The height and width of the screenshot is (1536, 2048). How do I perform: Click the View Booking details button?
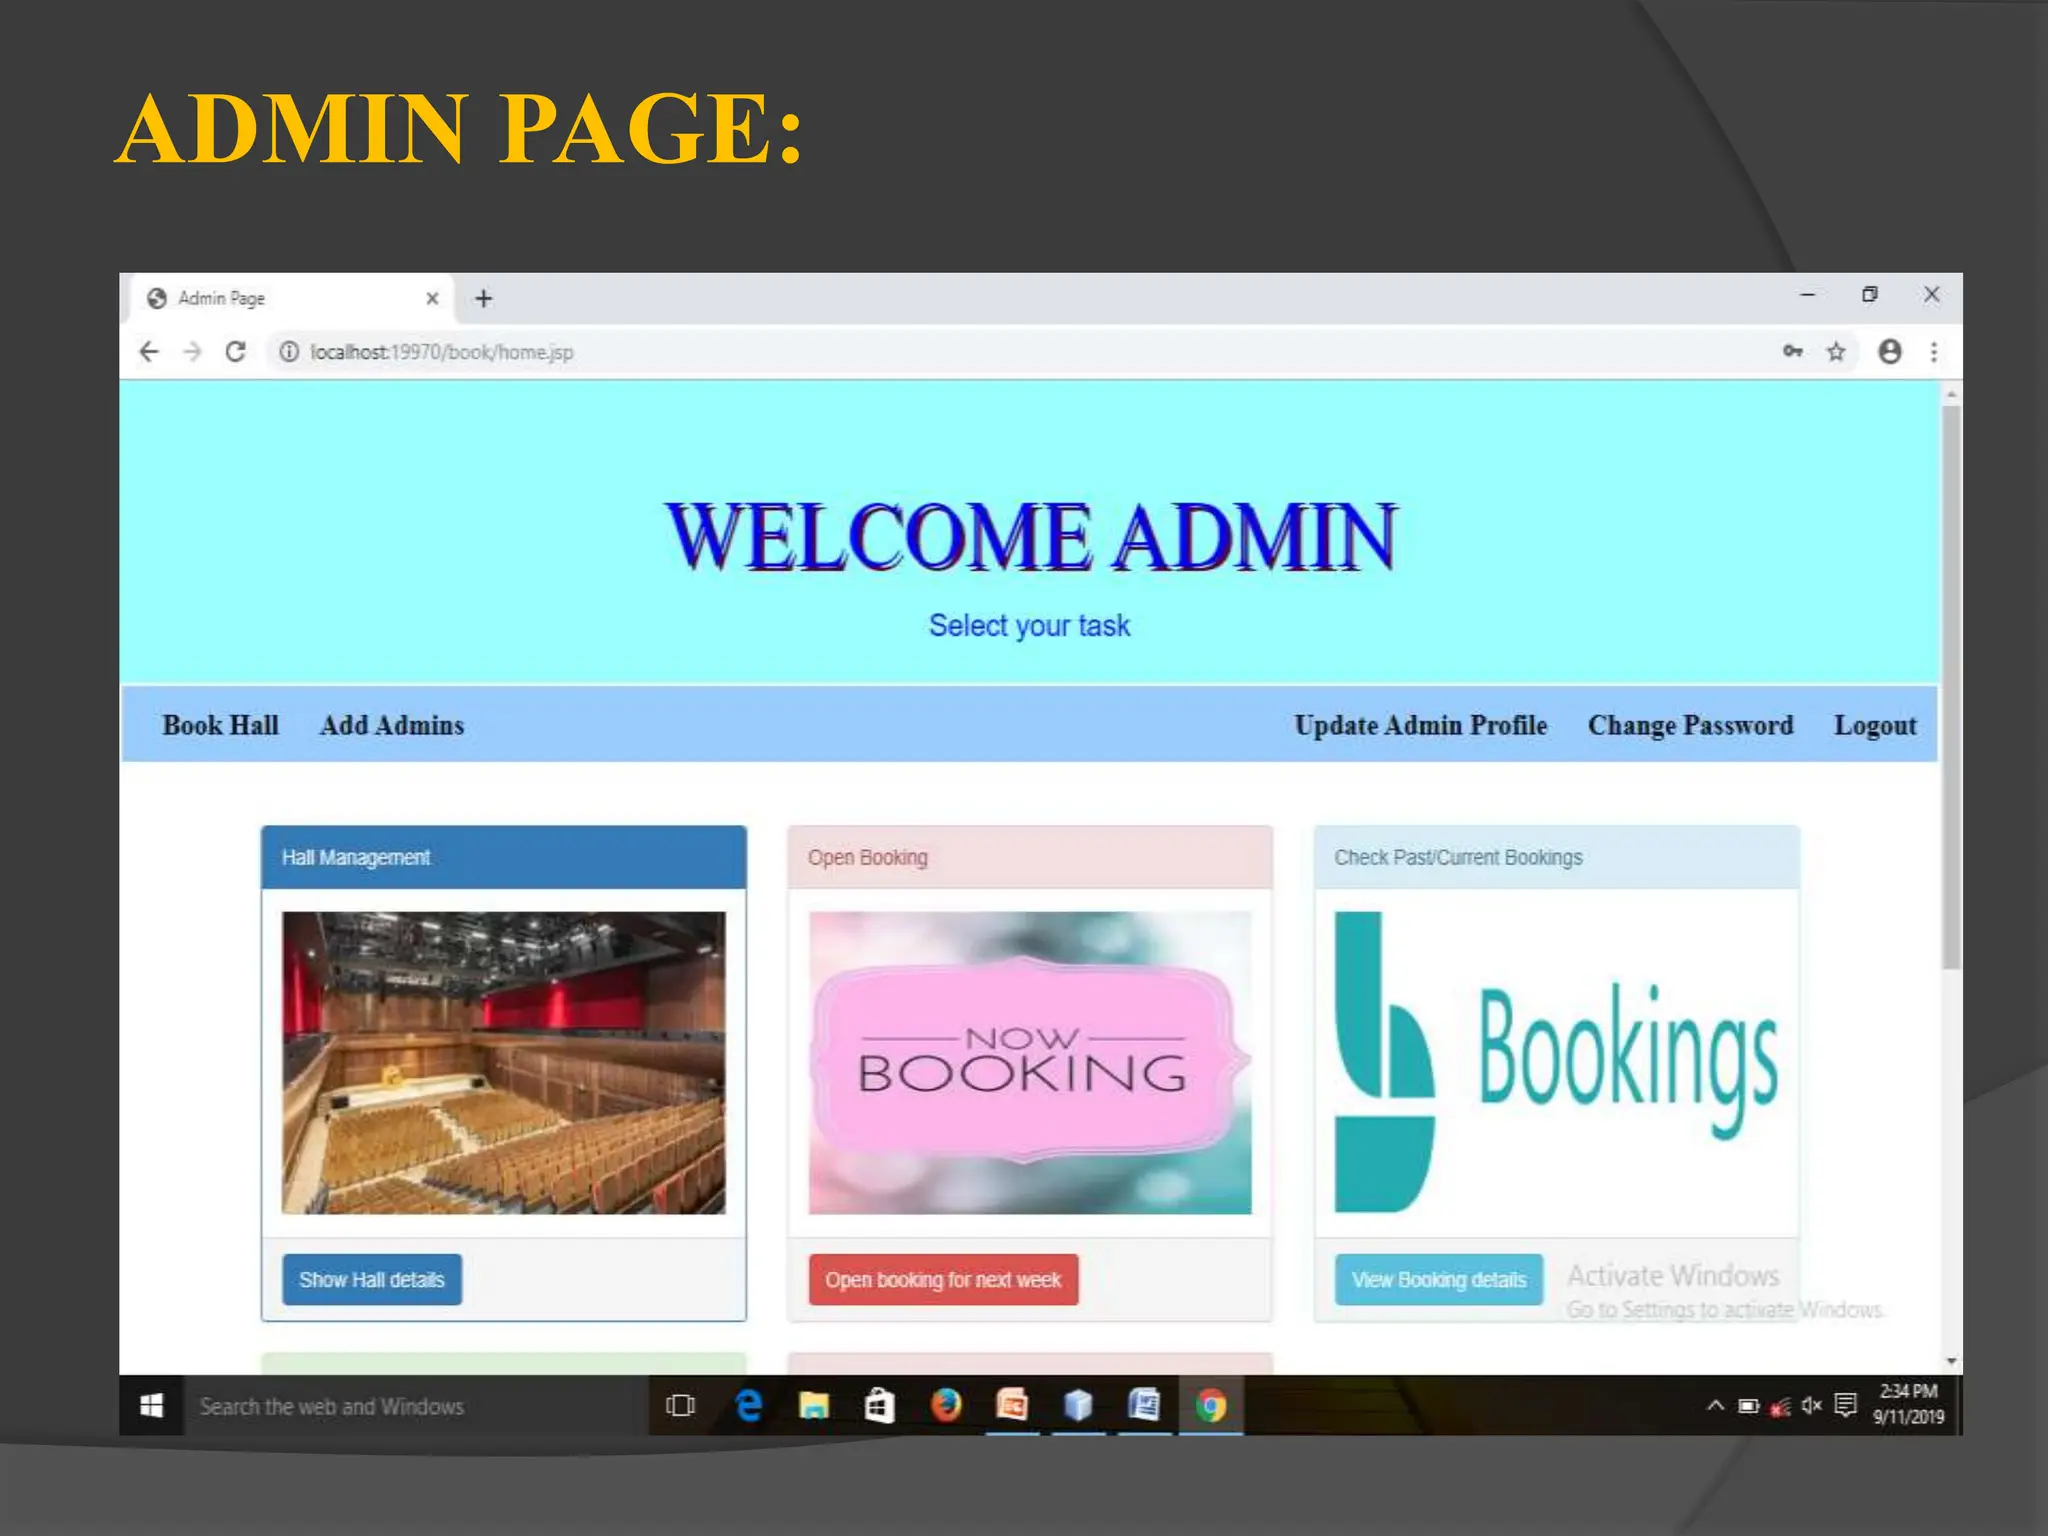[x=1439, y=1279]
